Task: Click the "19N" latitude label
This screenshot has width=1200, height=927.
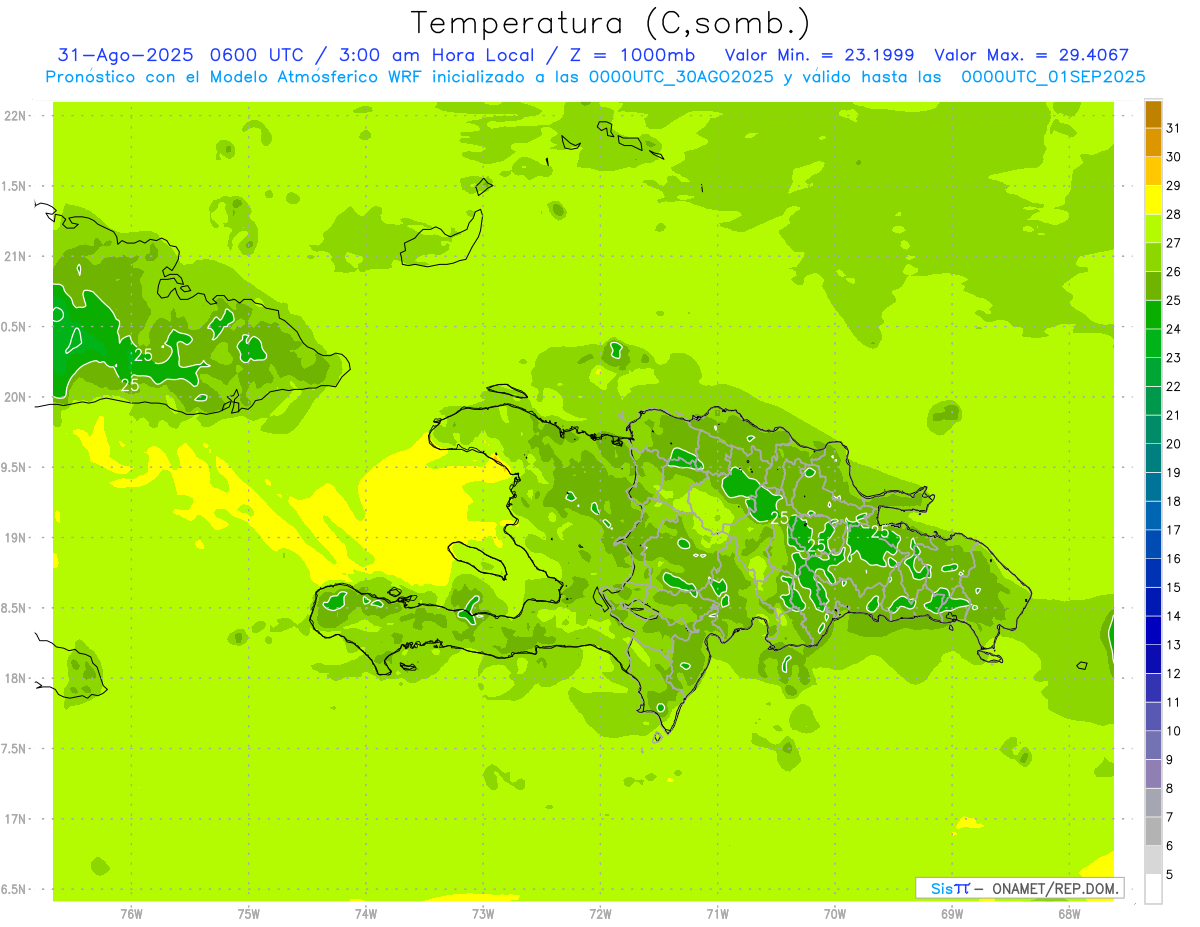Action: pos(15,538)
